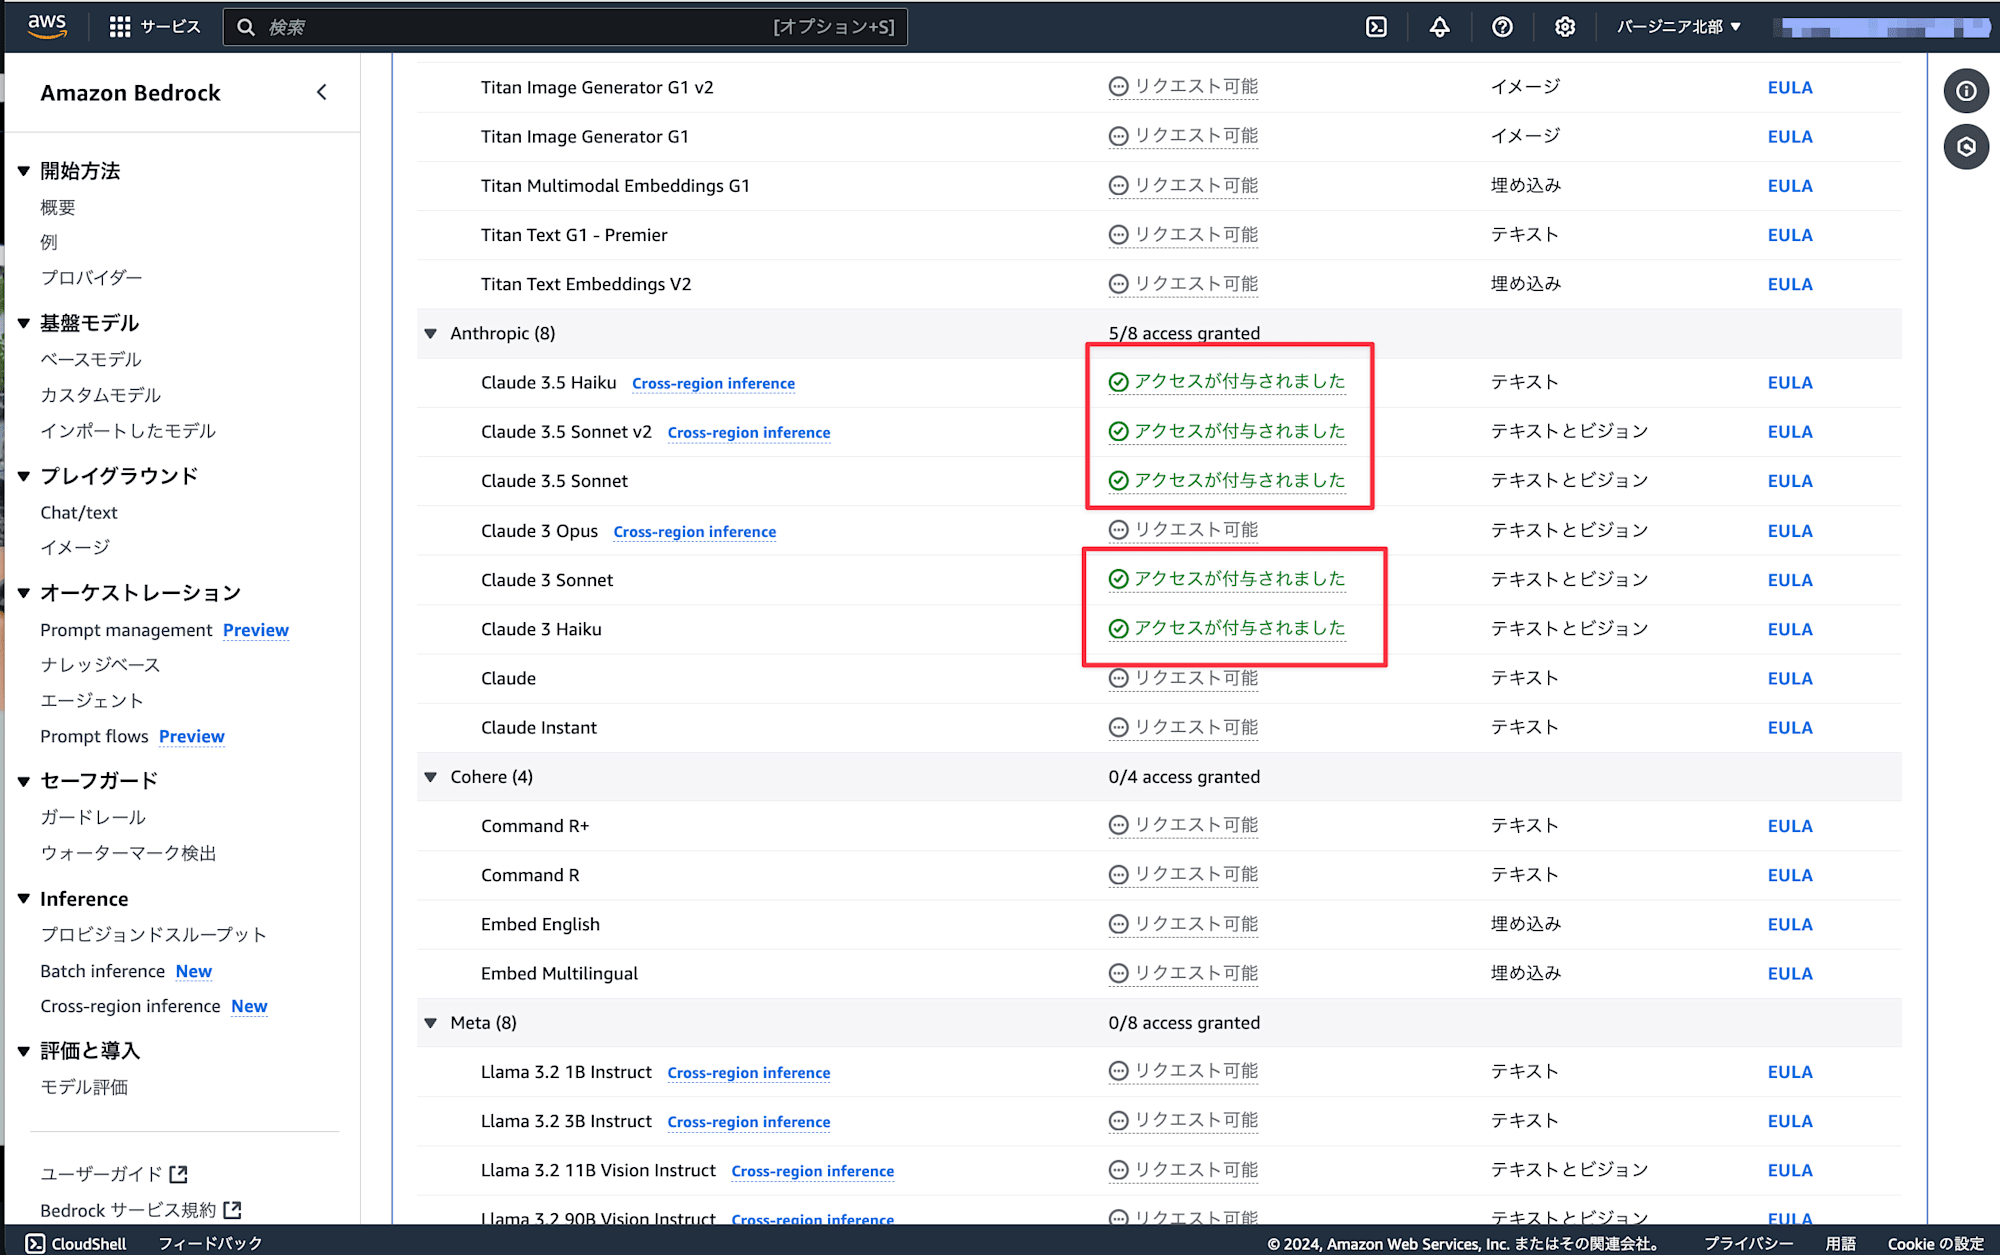Open the AWS home logo
This screenshot has height=1255, width=2000.
(47, 26)
